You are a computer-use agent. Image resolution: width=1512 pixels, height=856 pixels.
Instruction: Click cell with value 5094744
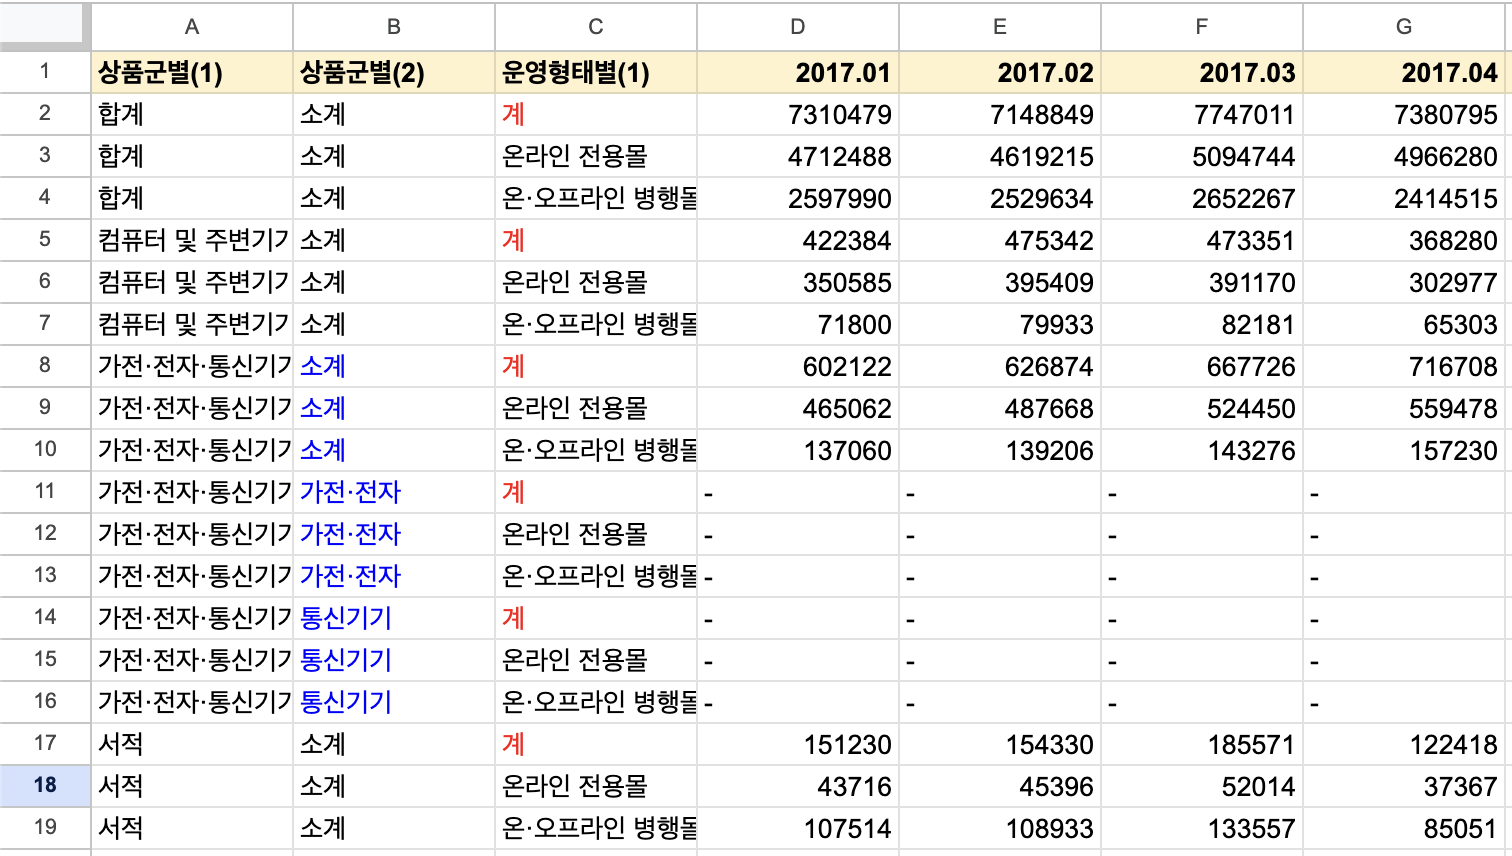point(1202,156)
